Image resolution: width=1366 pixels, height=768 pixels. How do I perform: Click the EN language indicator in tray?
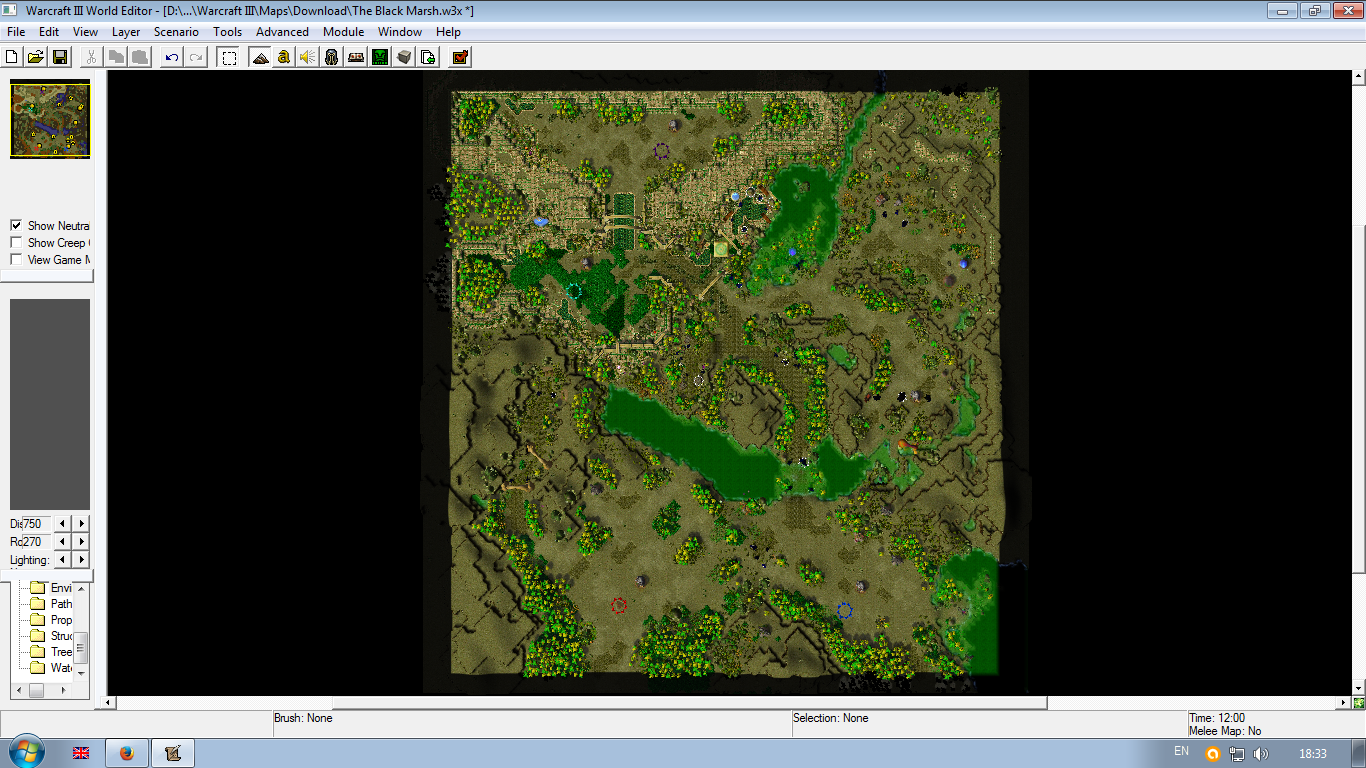(1181, 752)
